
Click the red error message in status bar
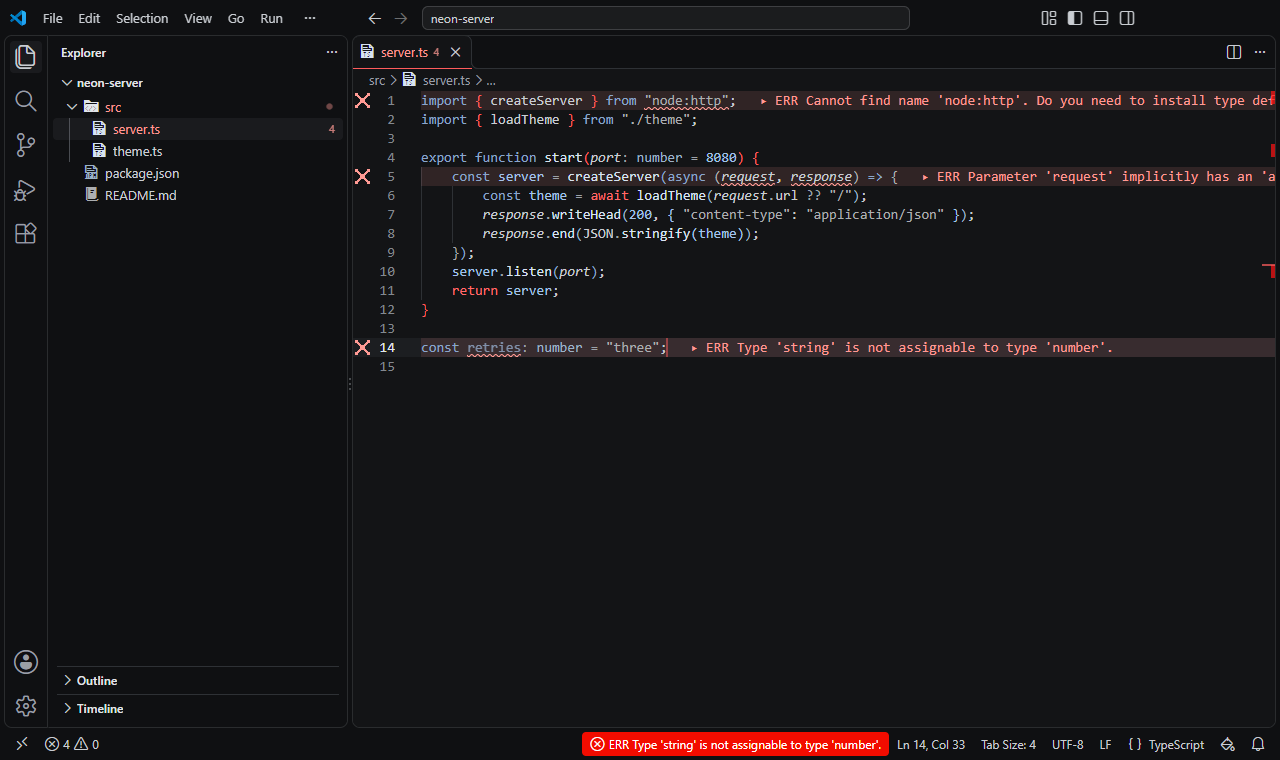[x=736, y=744]
